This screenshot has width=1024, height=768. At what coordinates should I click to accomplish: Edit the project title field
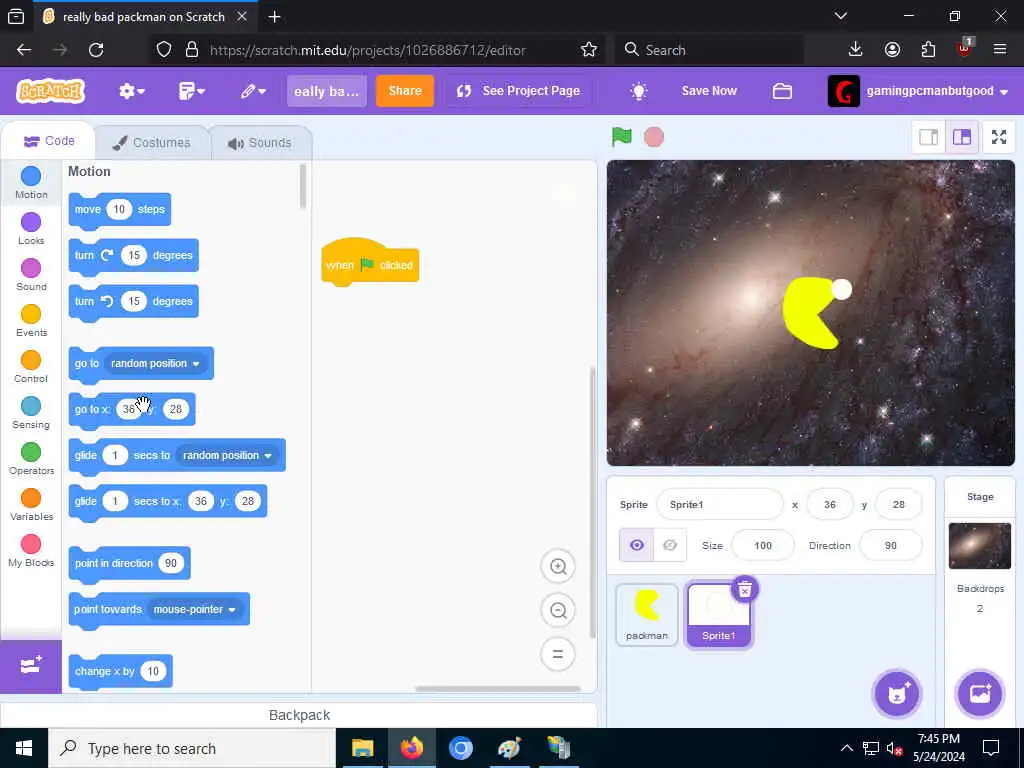[x=327, y=91]
